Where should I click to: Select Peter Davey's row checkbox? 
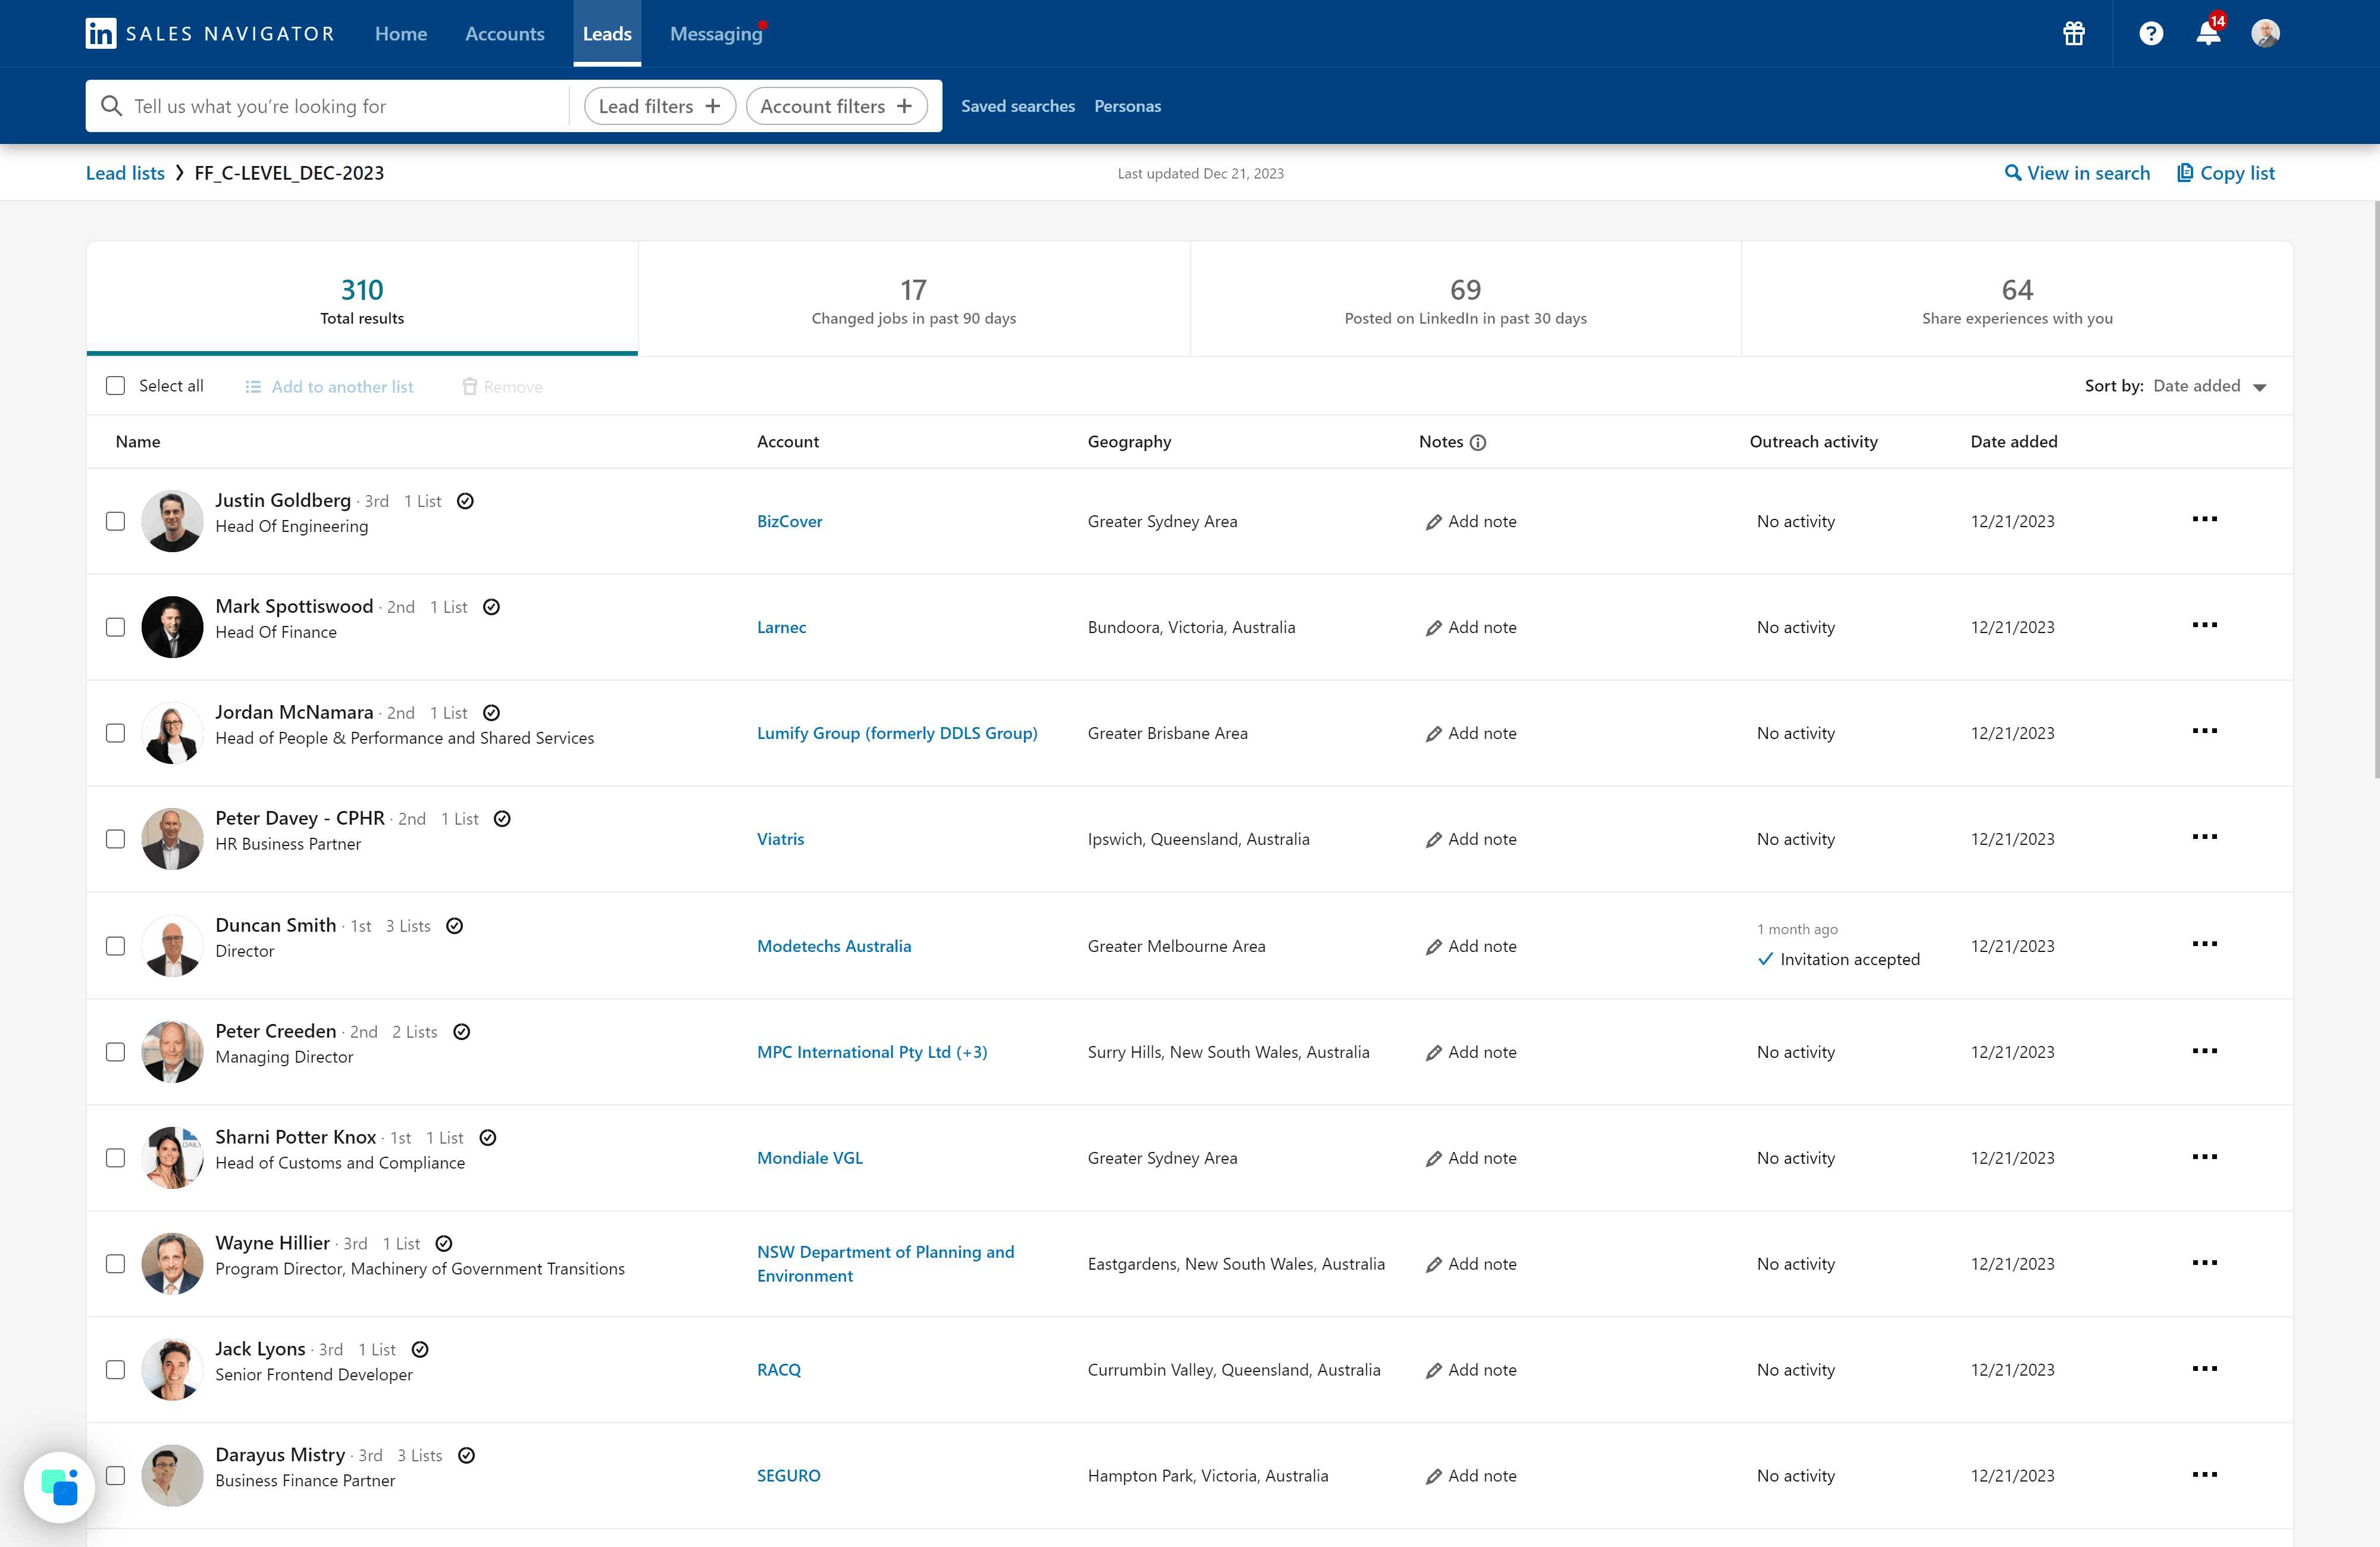(x=115, y=840)
